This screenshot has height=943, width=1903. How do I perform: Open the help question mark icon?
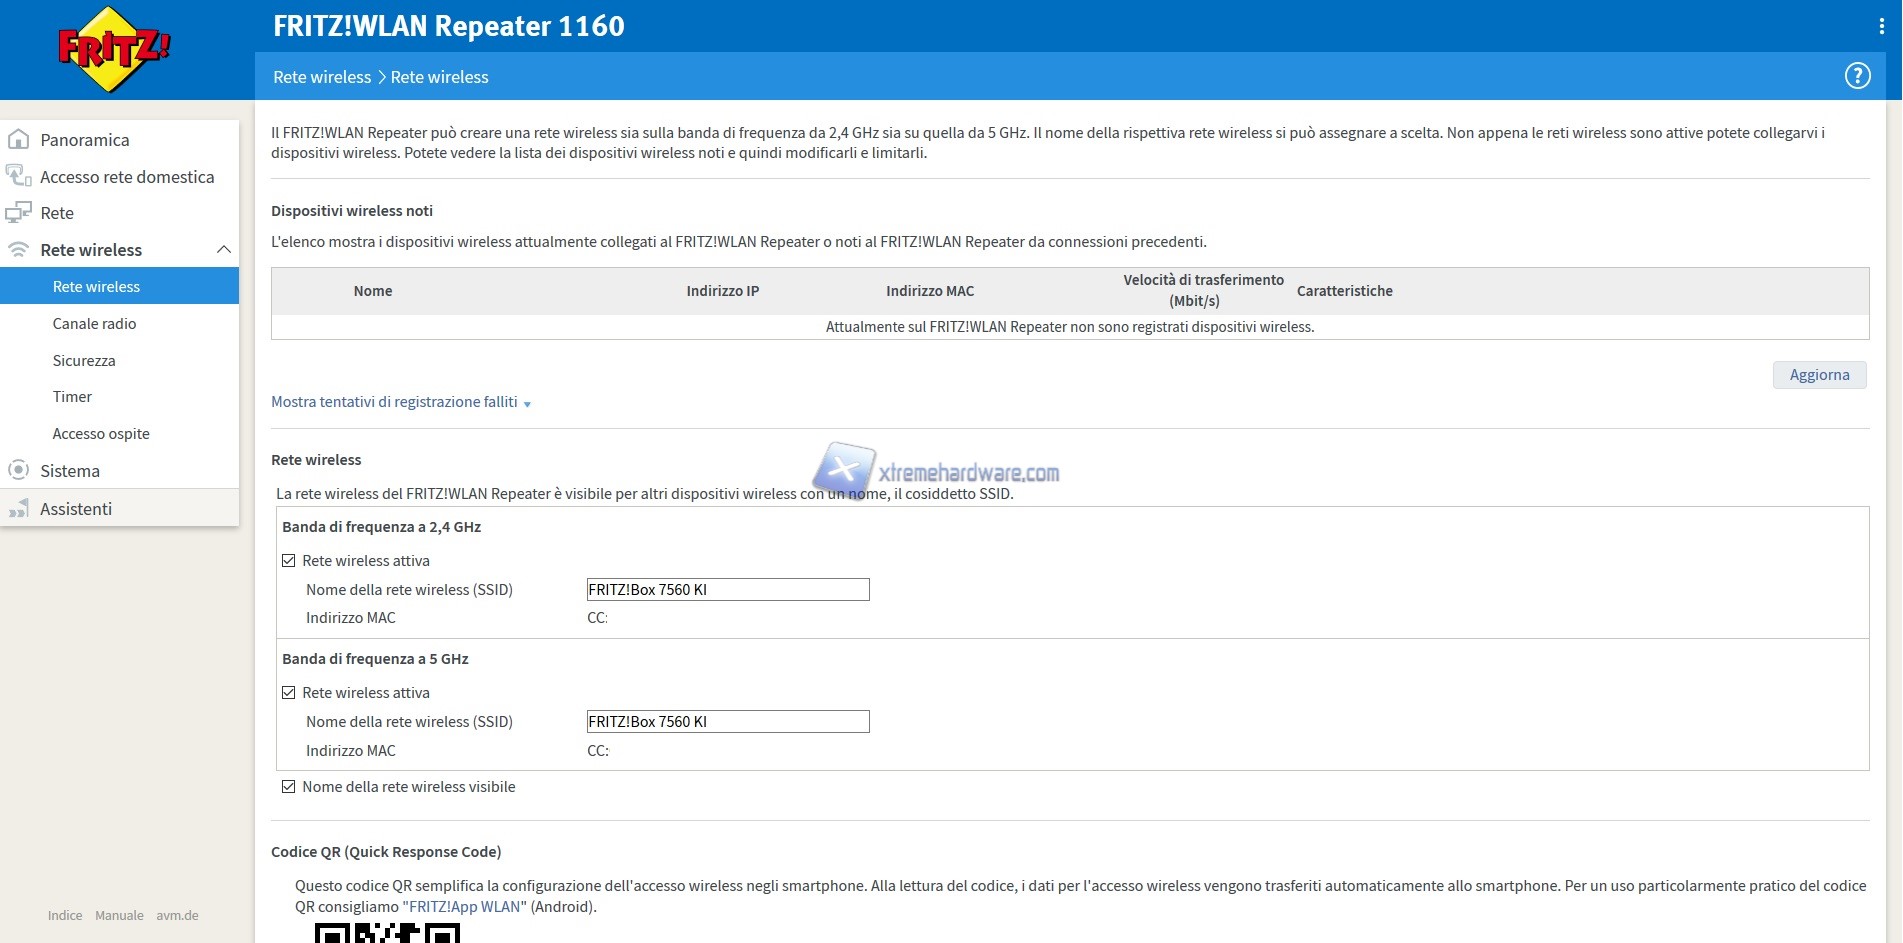coord(1857,76)
